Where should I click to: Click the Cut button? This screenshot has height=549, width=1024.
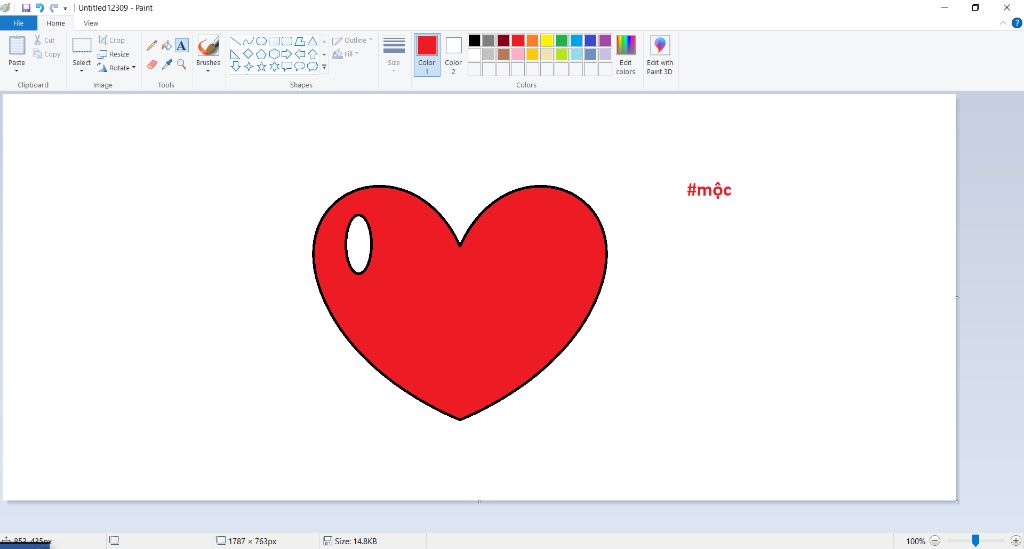44,40
